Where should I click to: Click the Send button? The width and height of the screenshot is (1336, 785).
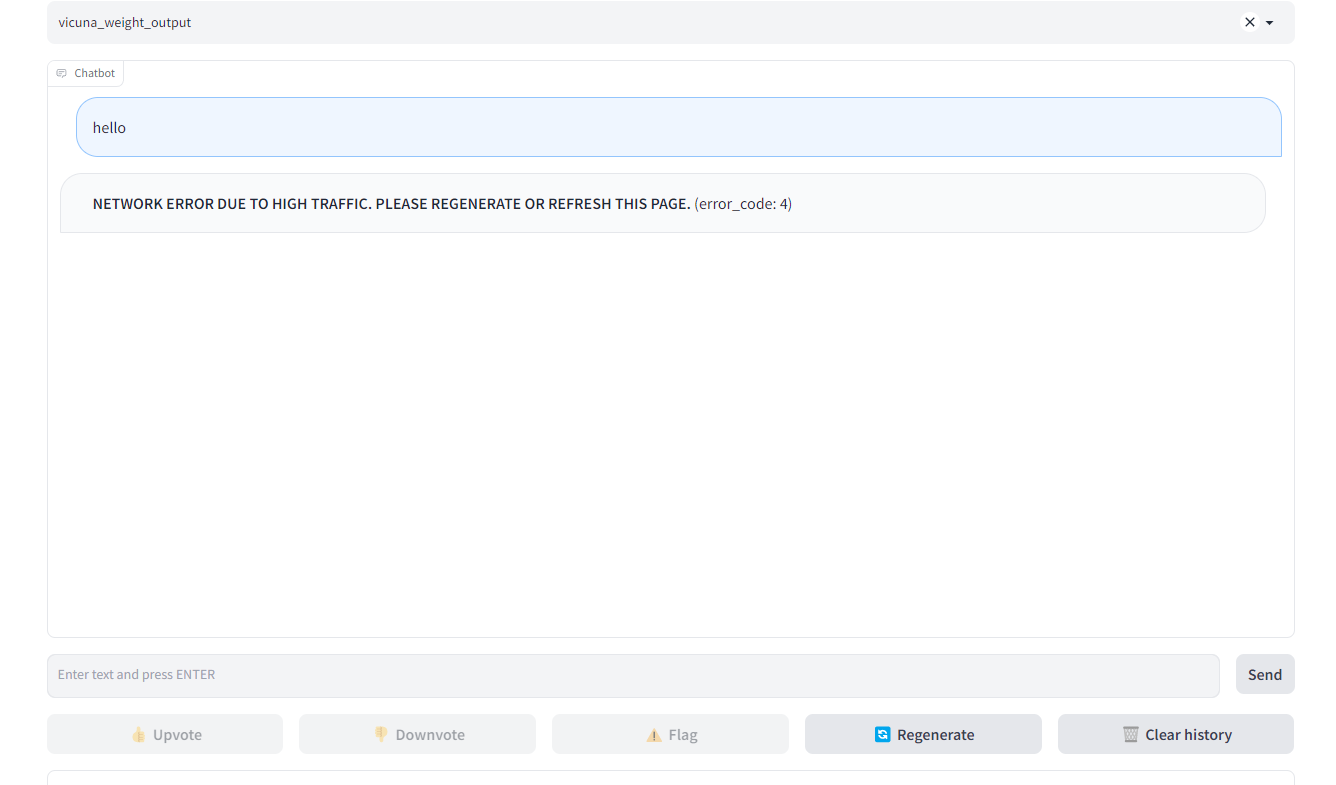point(1265,674)
